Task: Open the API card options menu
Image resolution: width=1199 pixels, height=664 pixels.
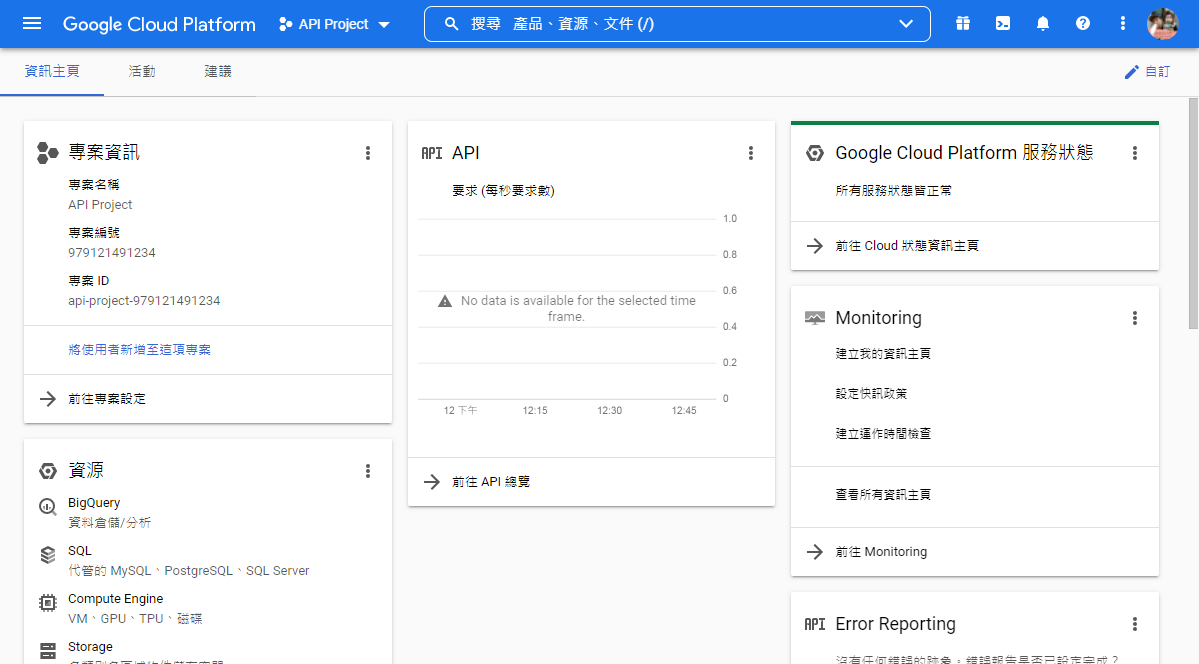Action: [751, 153]
